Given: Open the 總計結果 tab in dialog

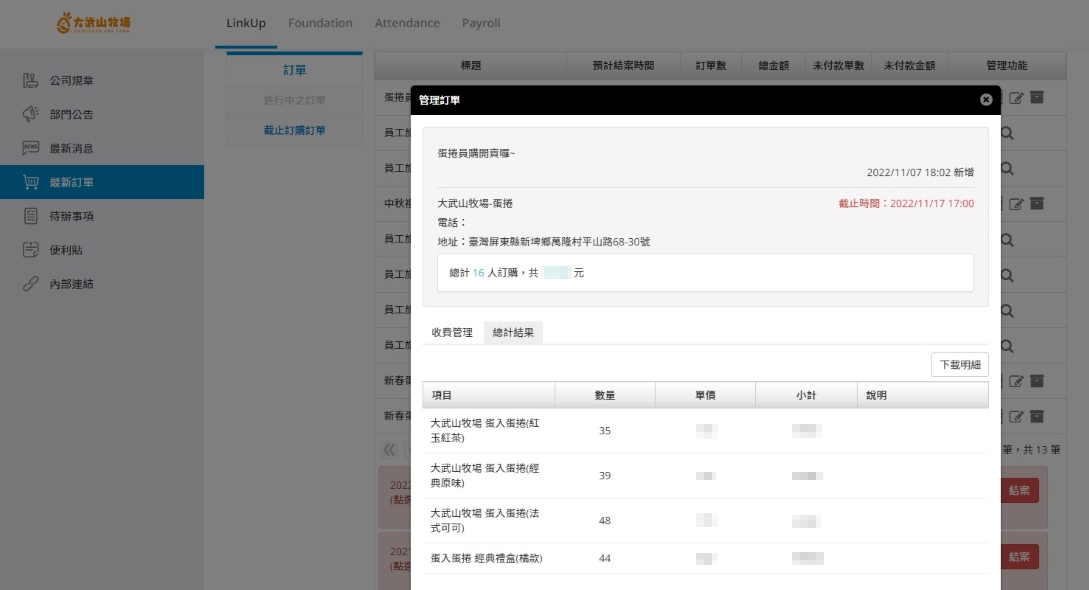Looking at the screenshot, I should click(513, 332).
